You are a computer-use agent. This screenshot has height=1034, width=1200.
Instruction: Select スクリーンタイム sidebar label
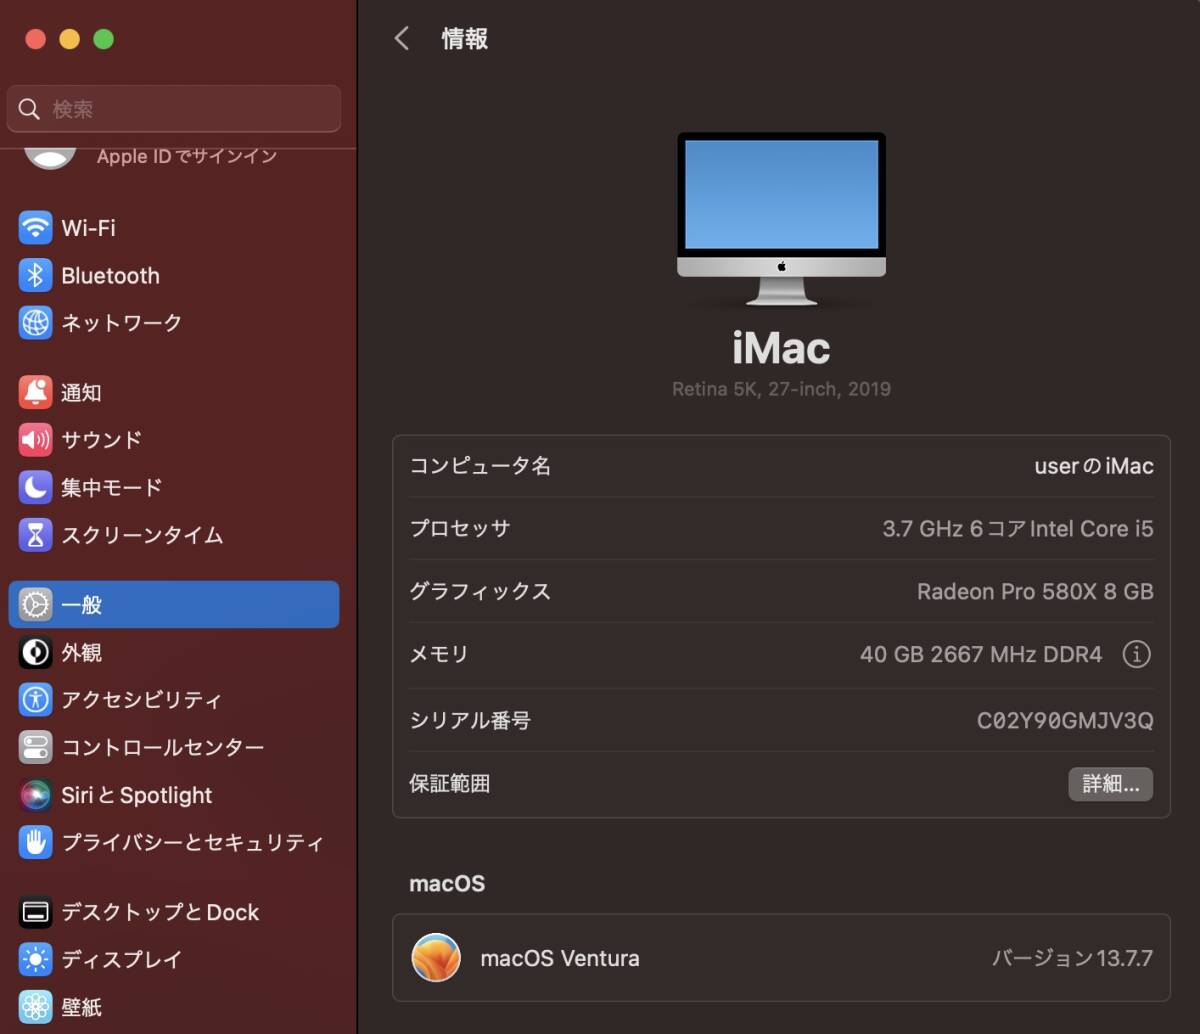pyautogui.click(x=142, y=535)
